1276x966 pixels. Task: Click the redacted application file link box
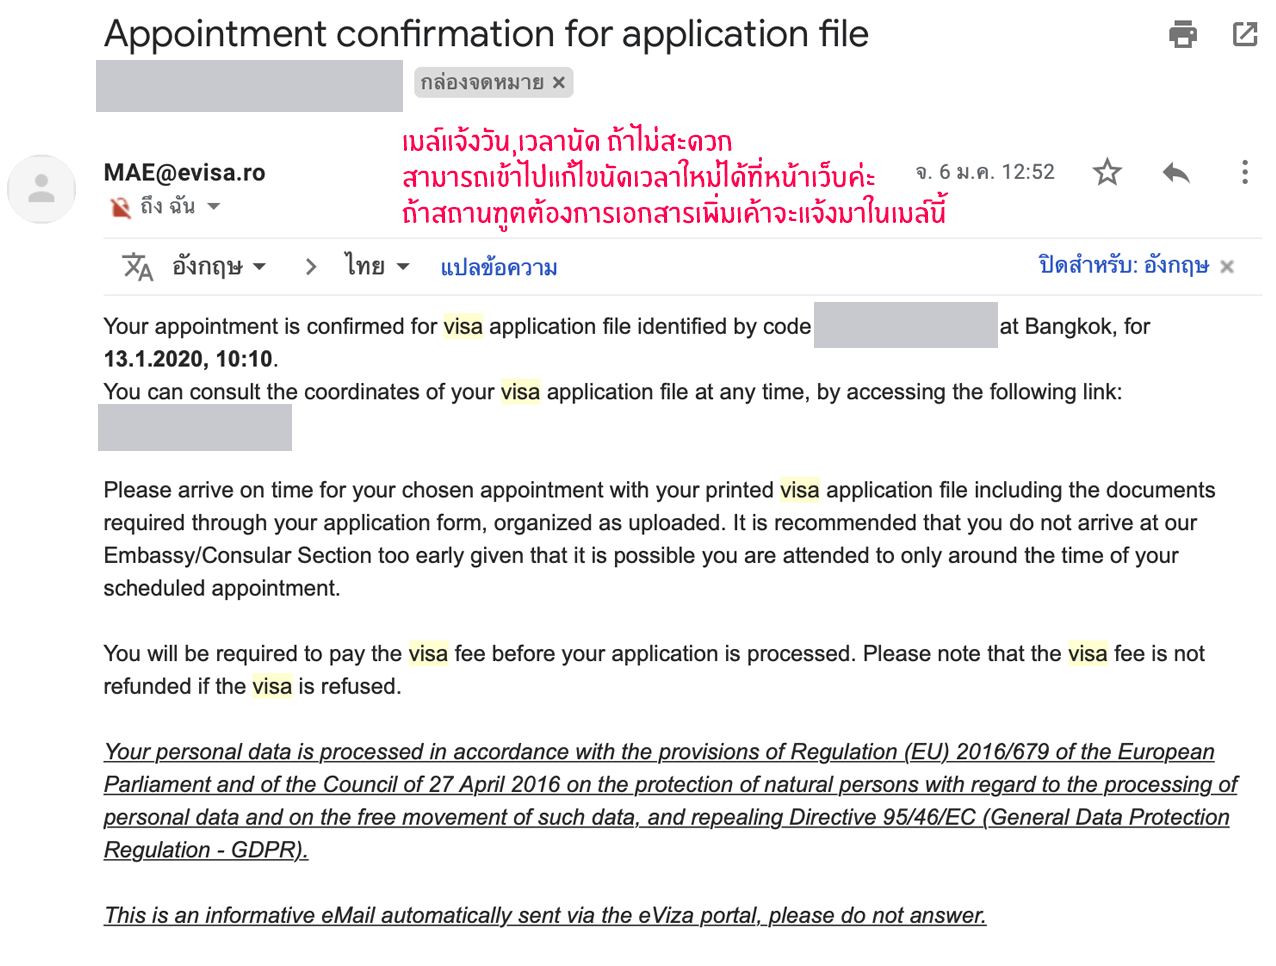[x=195, y=427]
